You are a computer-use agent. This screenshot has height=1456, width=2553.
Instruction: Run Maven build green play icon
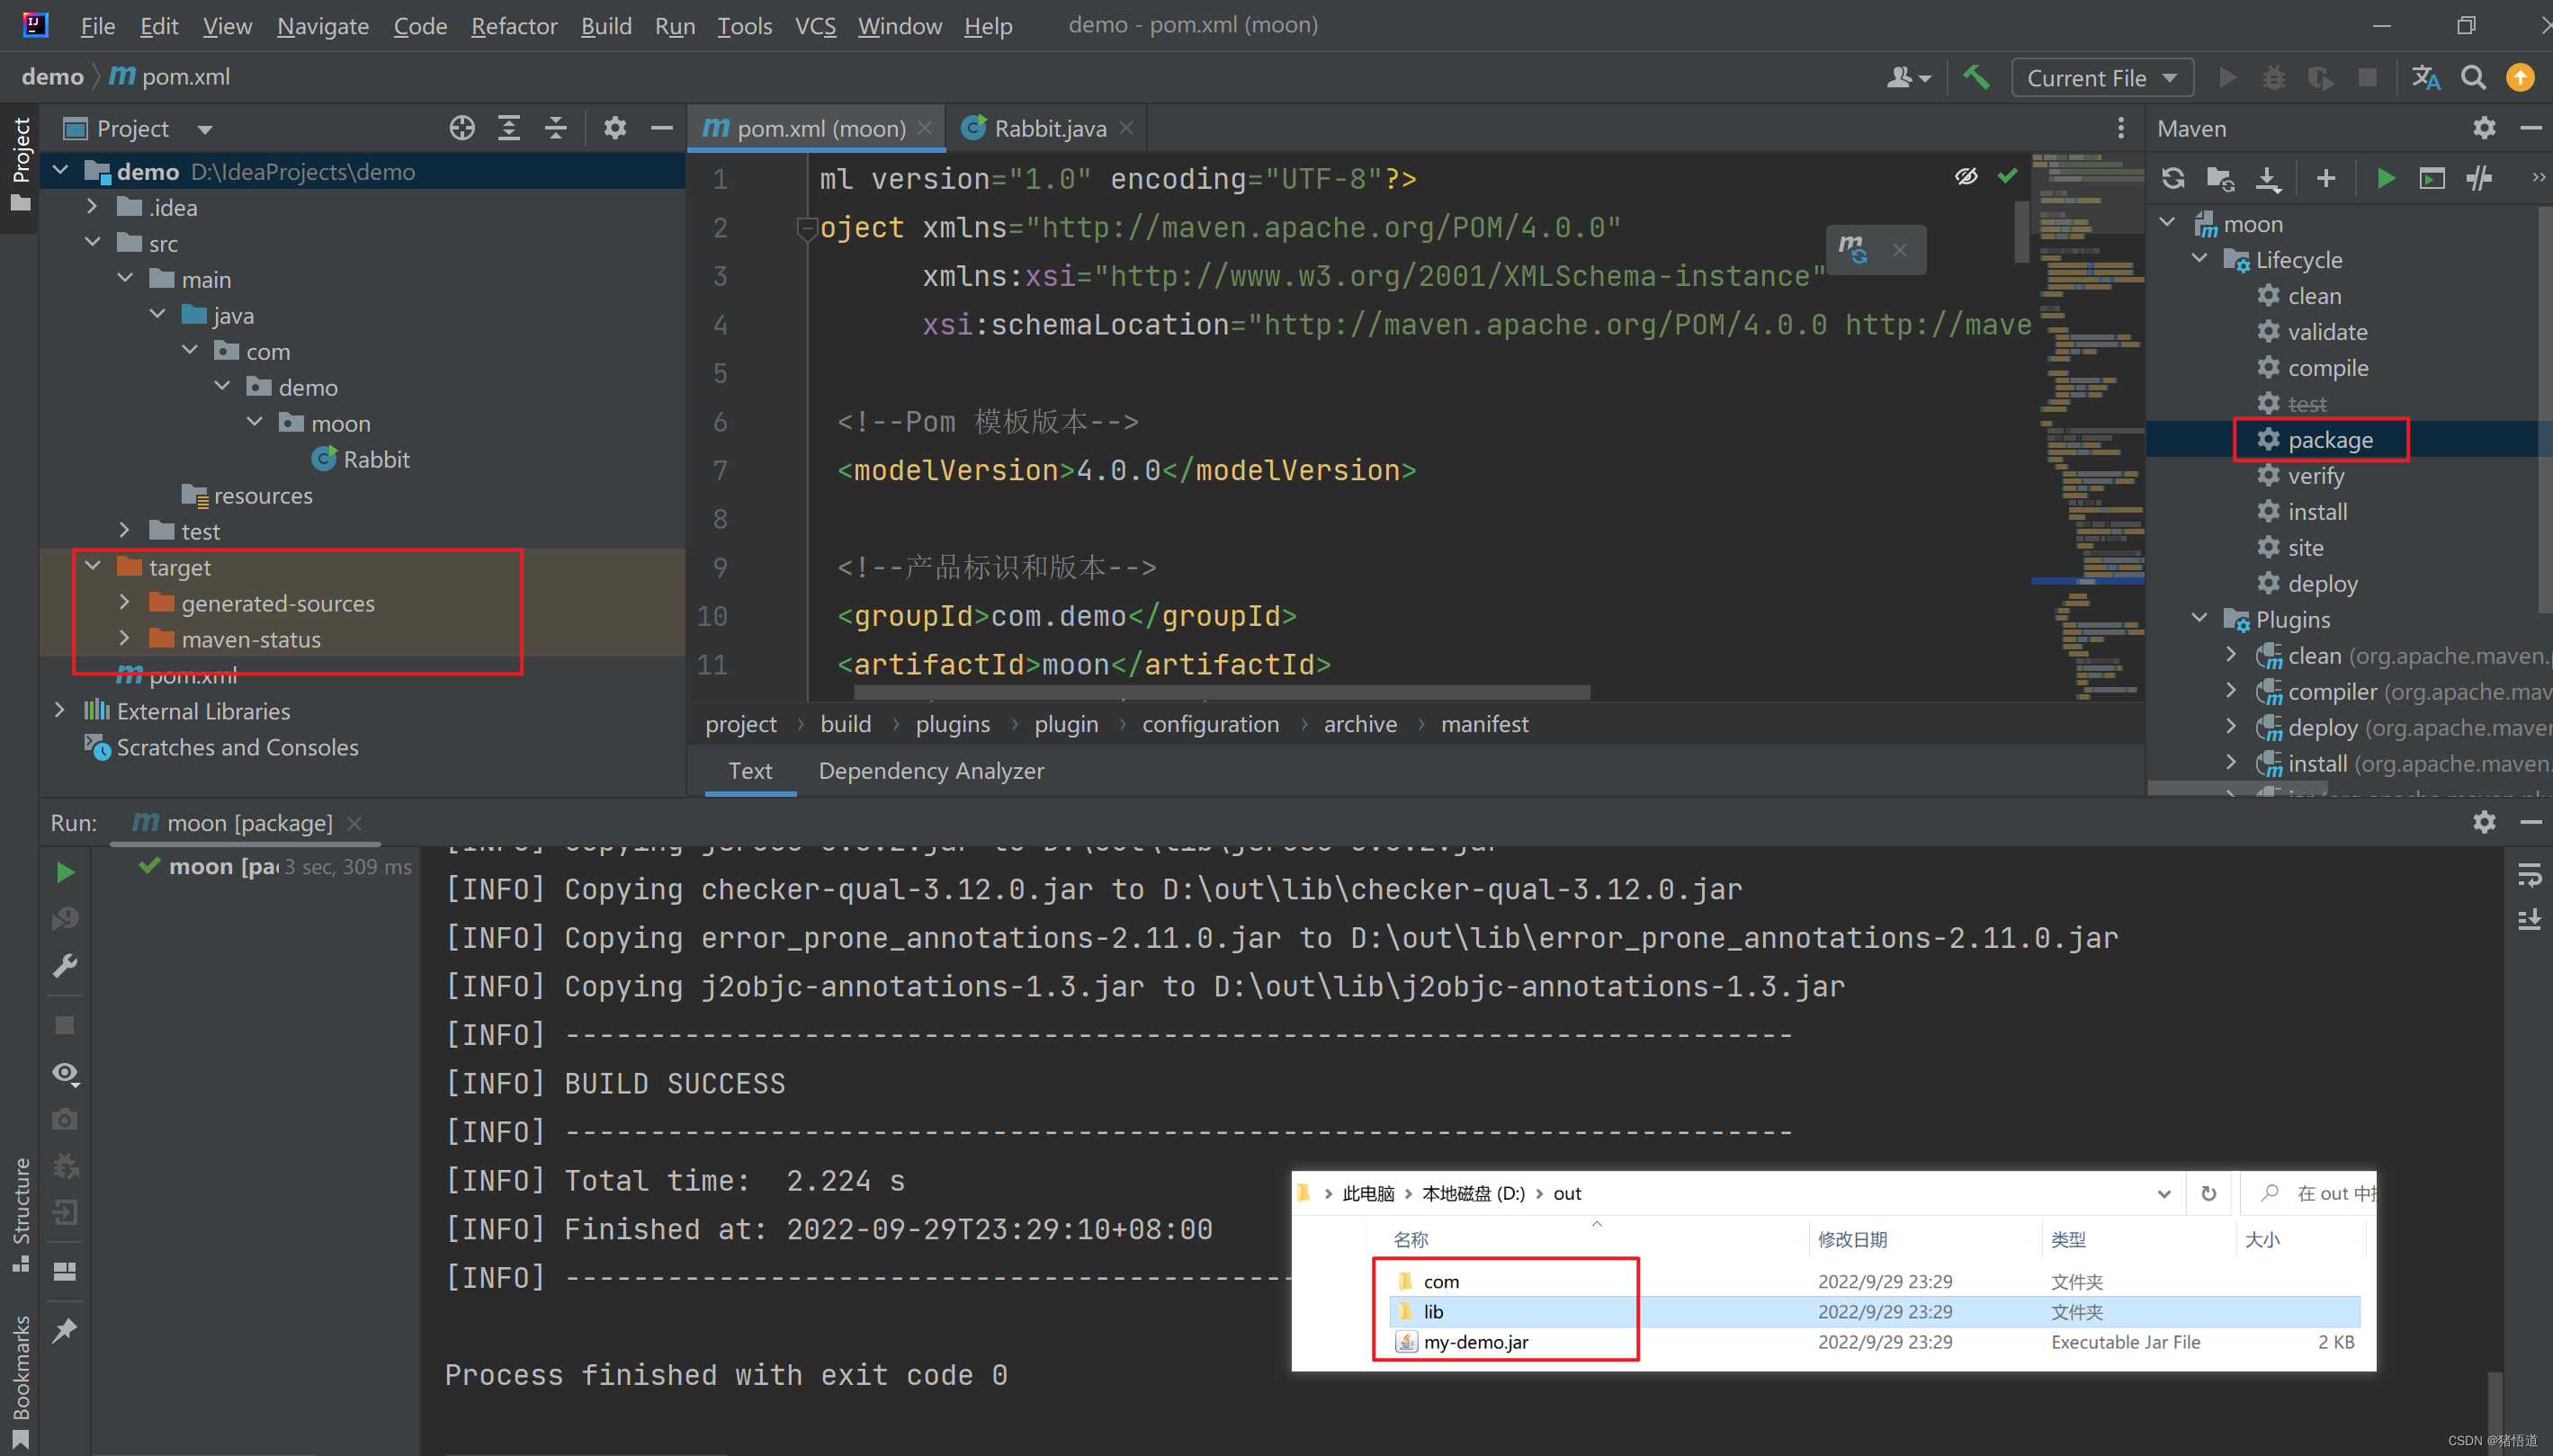[2386, 179]
